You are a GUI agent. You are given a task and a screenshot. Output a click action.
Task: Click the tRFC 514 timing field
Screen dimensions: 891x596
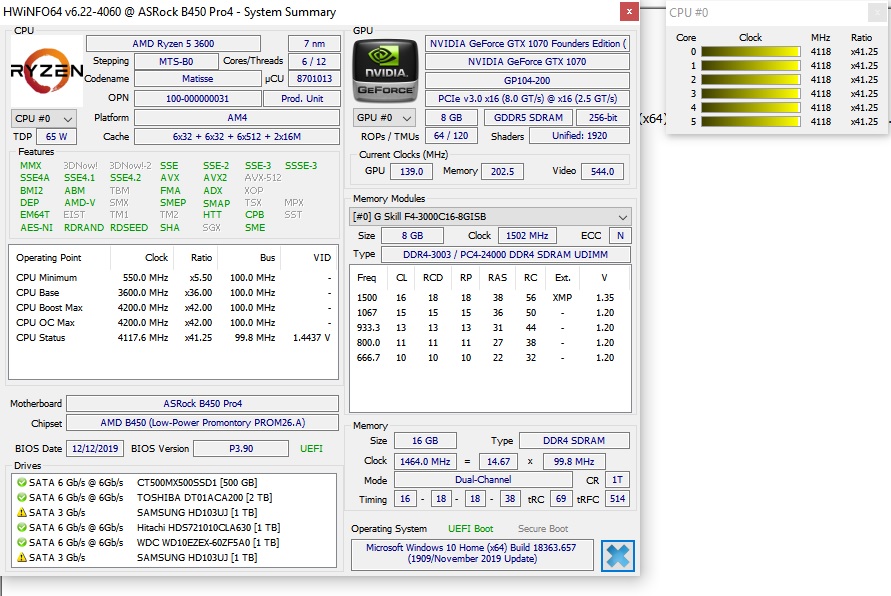click(617, 499)
